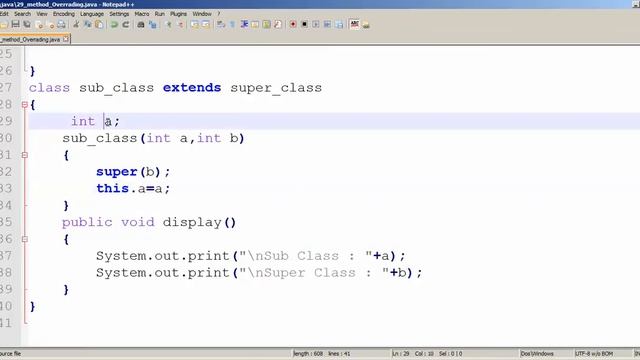Click the Dos\Windows line ending indicator

(537, 353)
